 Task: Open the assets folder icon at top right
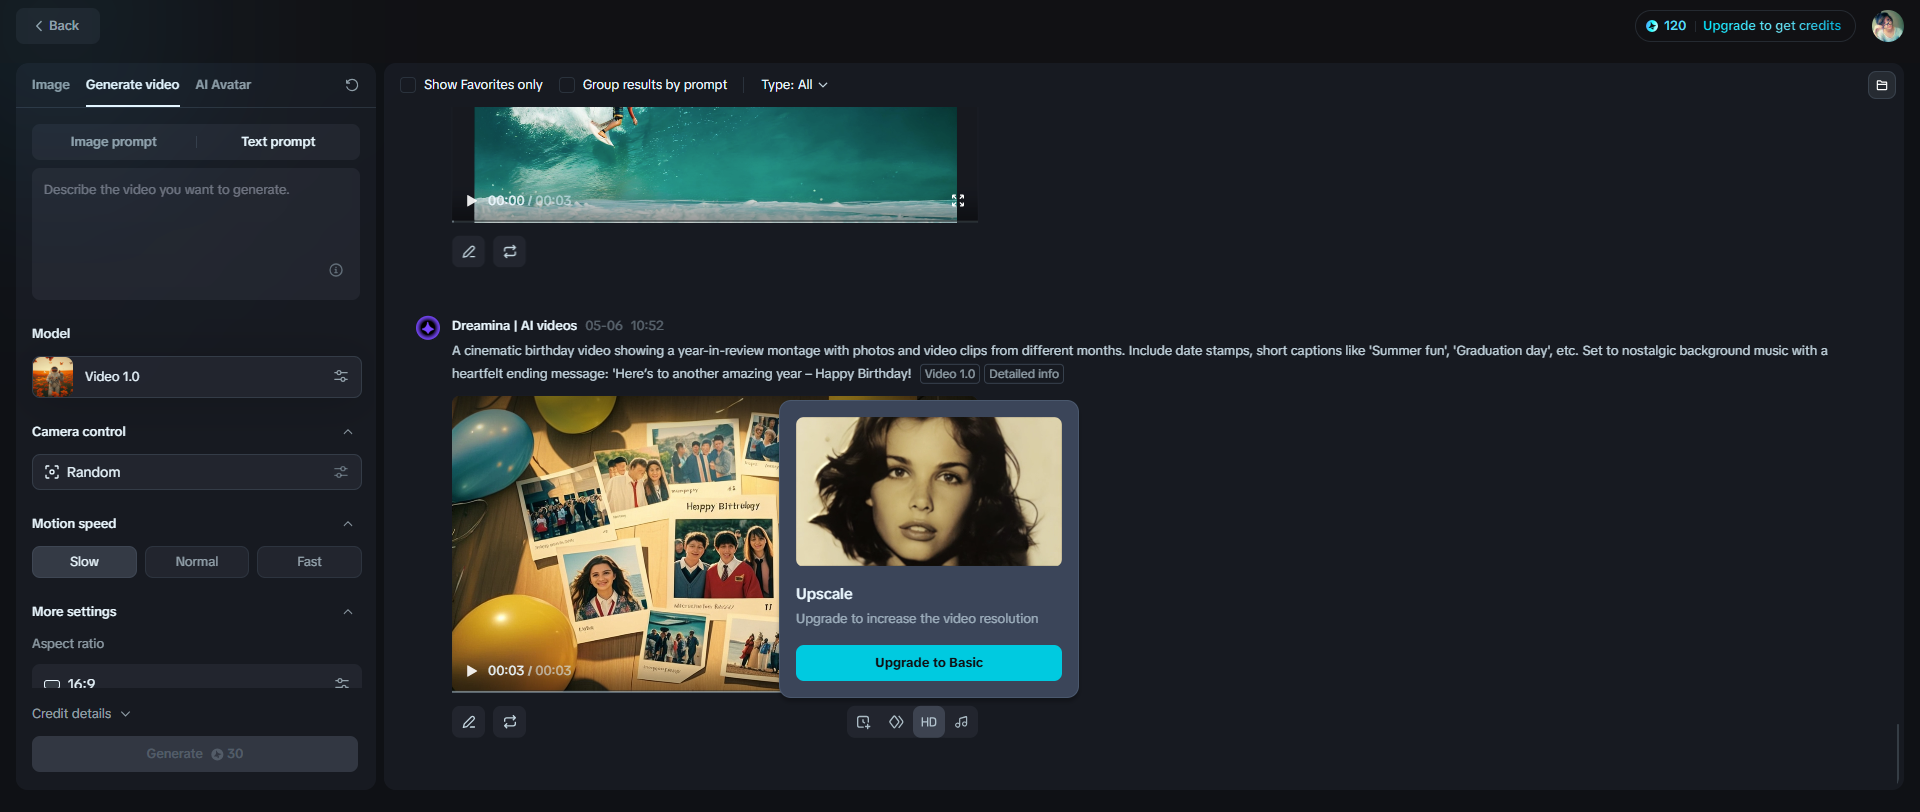pos(1882,85)
